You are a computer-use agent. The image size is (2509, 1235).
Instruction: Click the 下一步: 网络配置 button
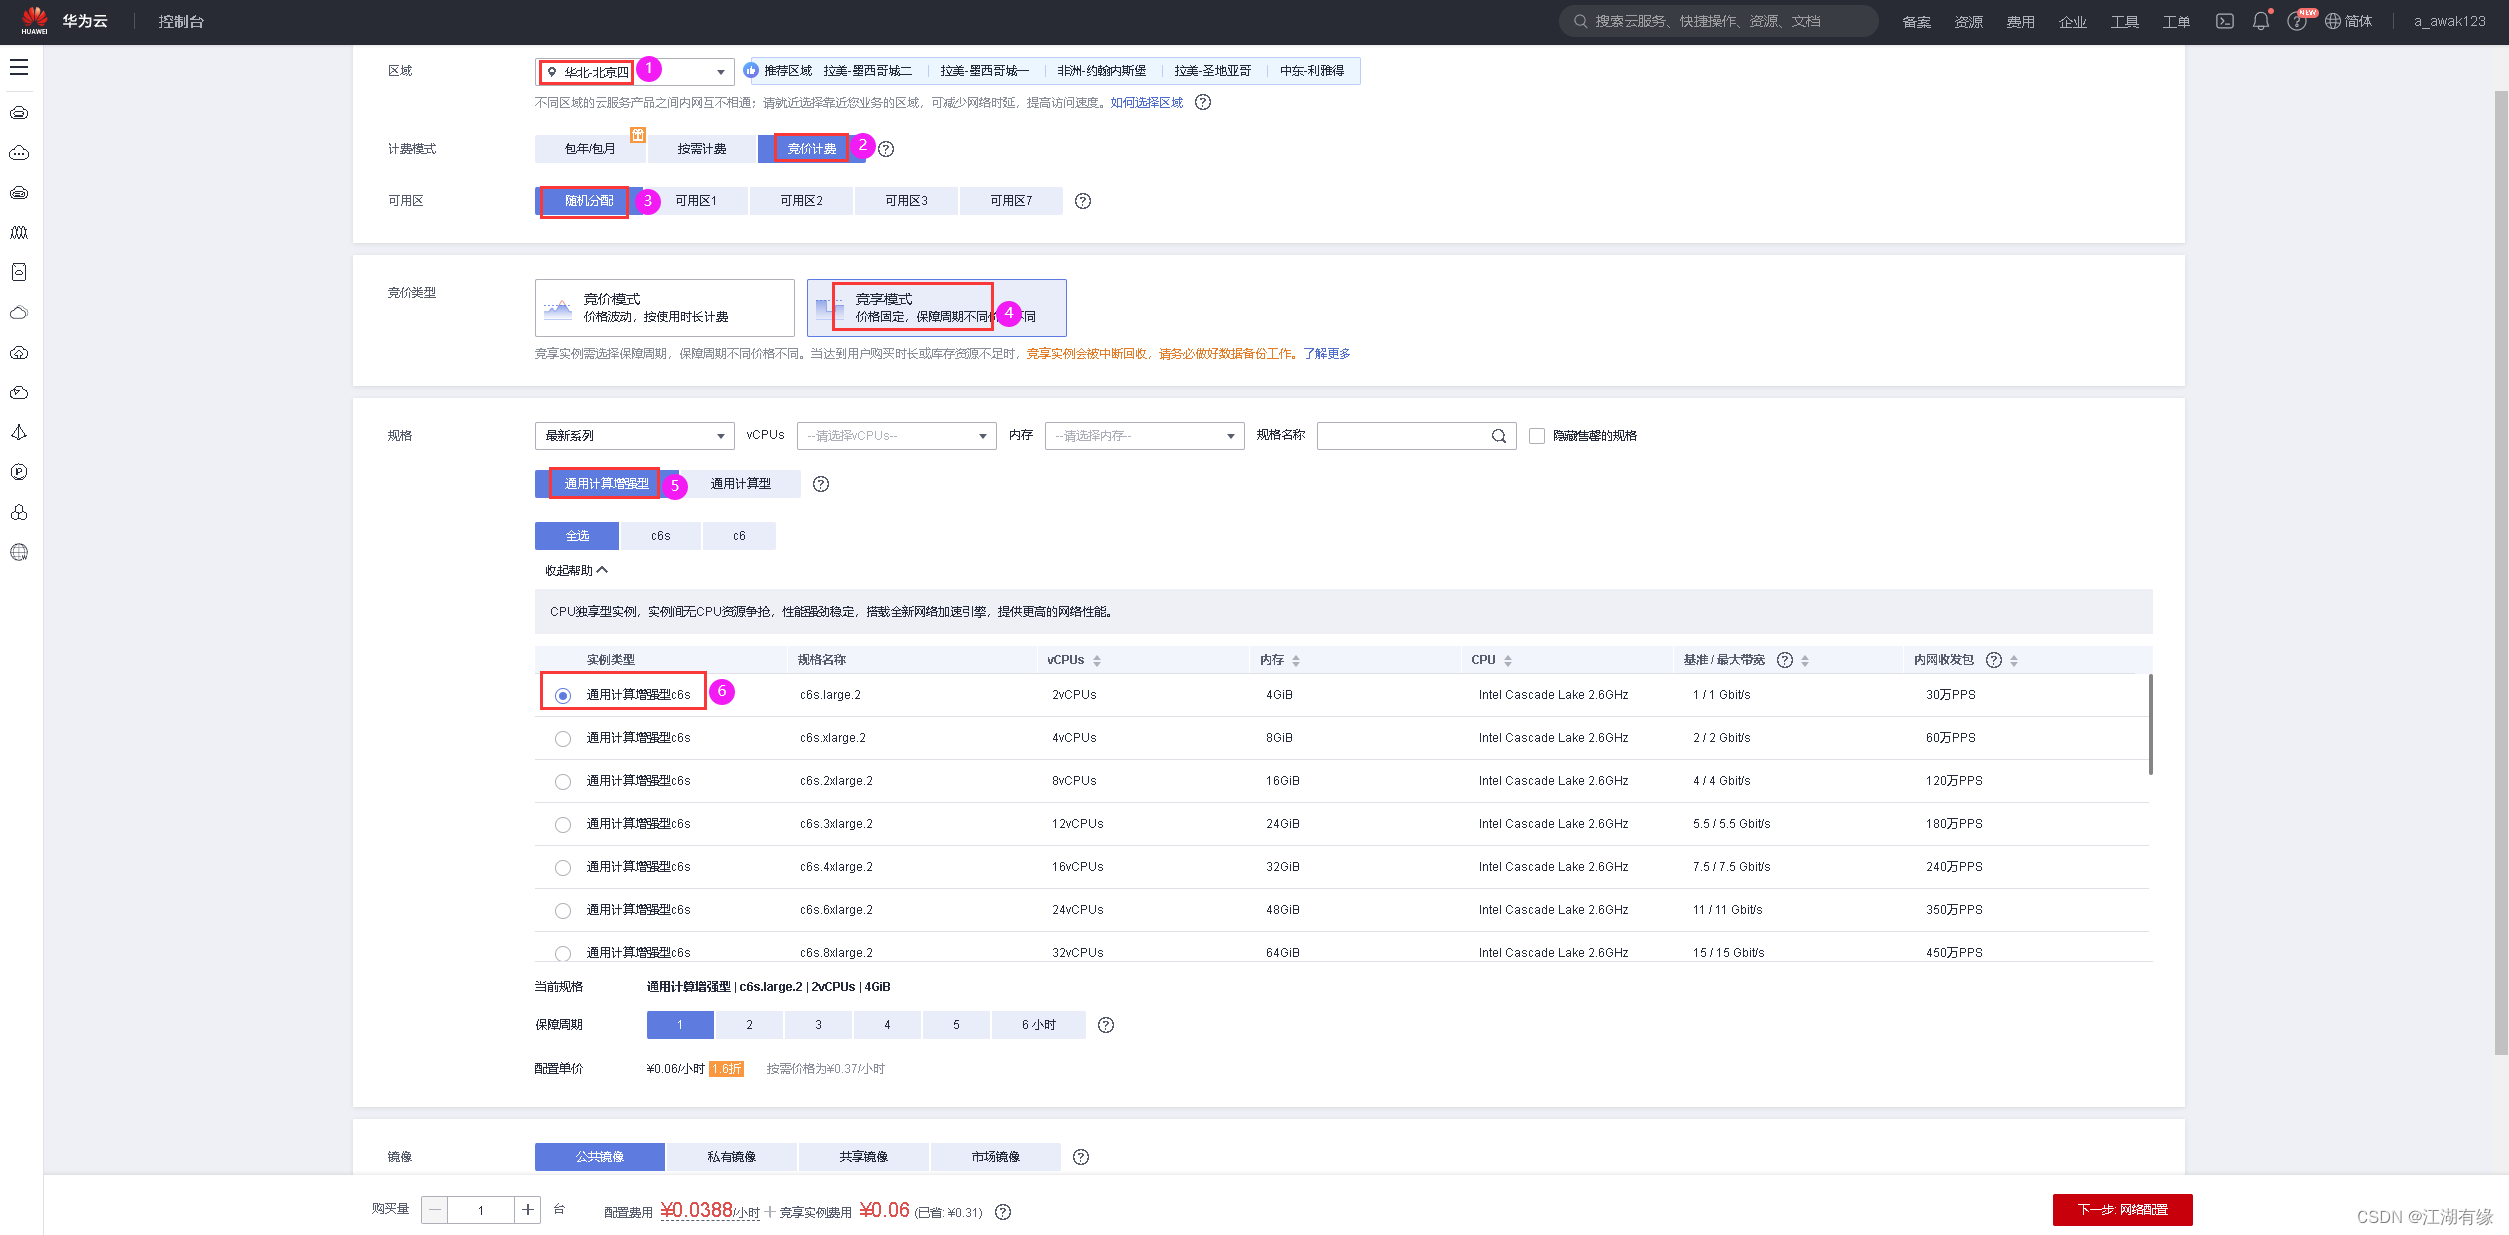2122,1210
